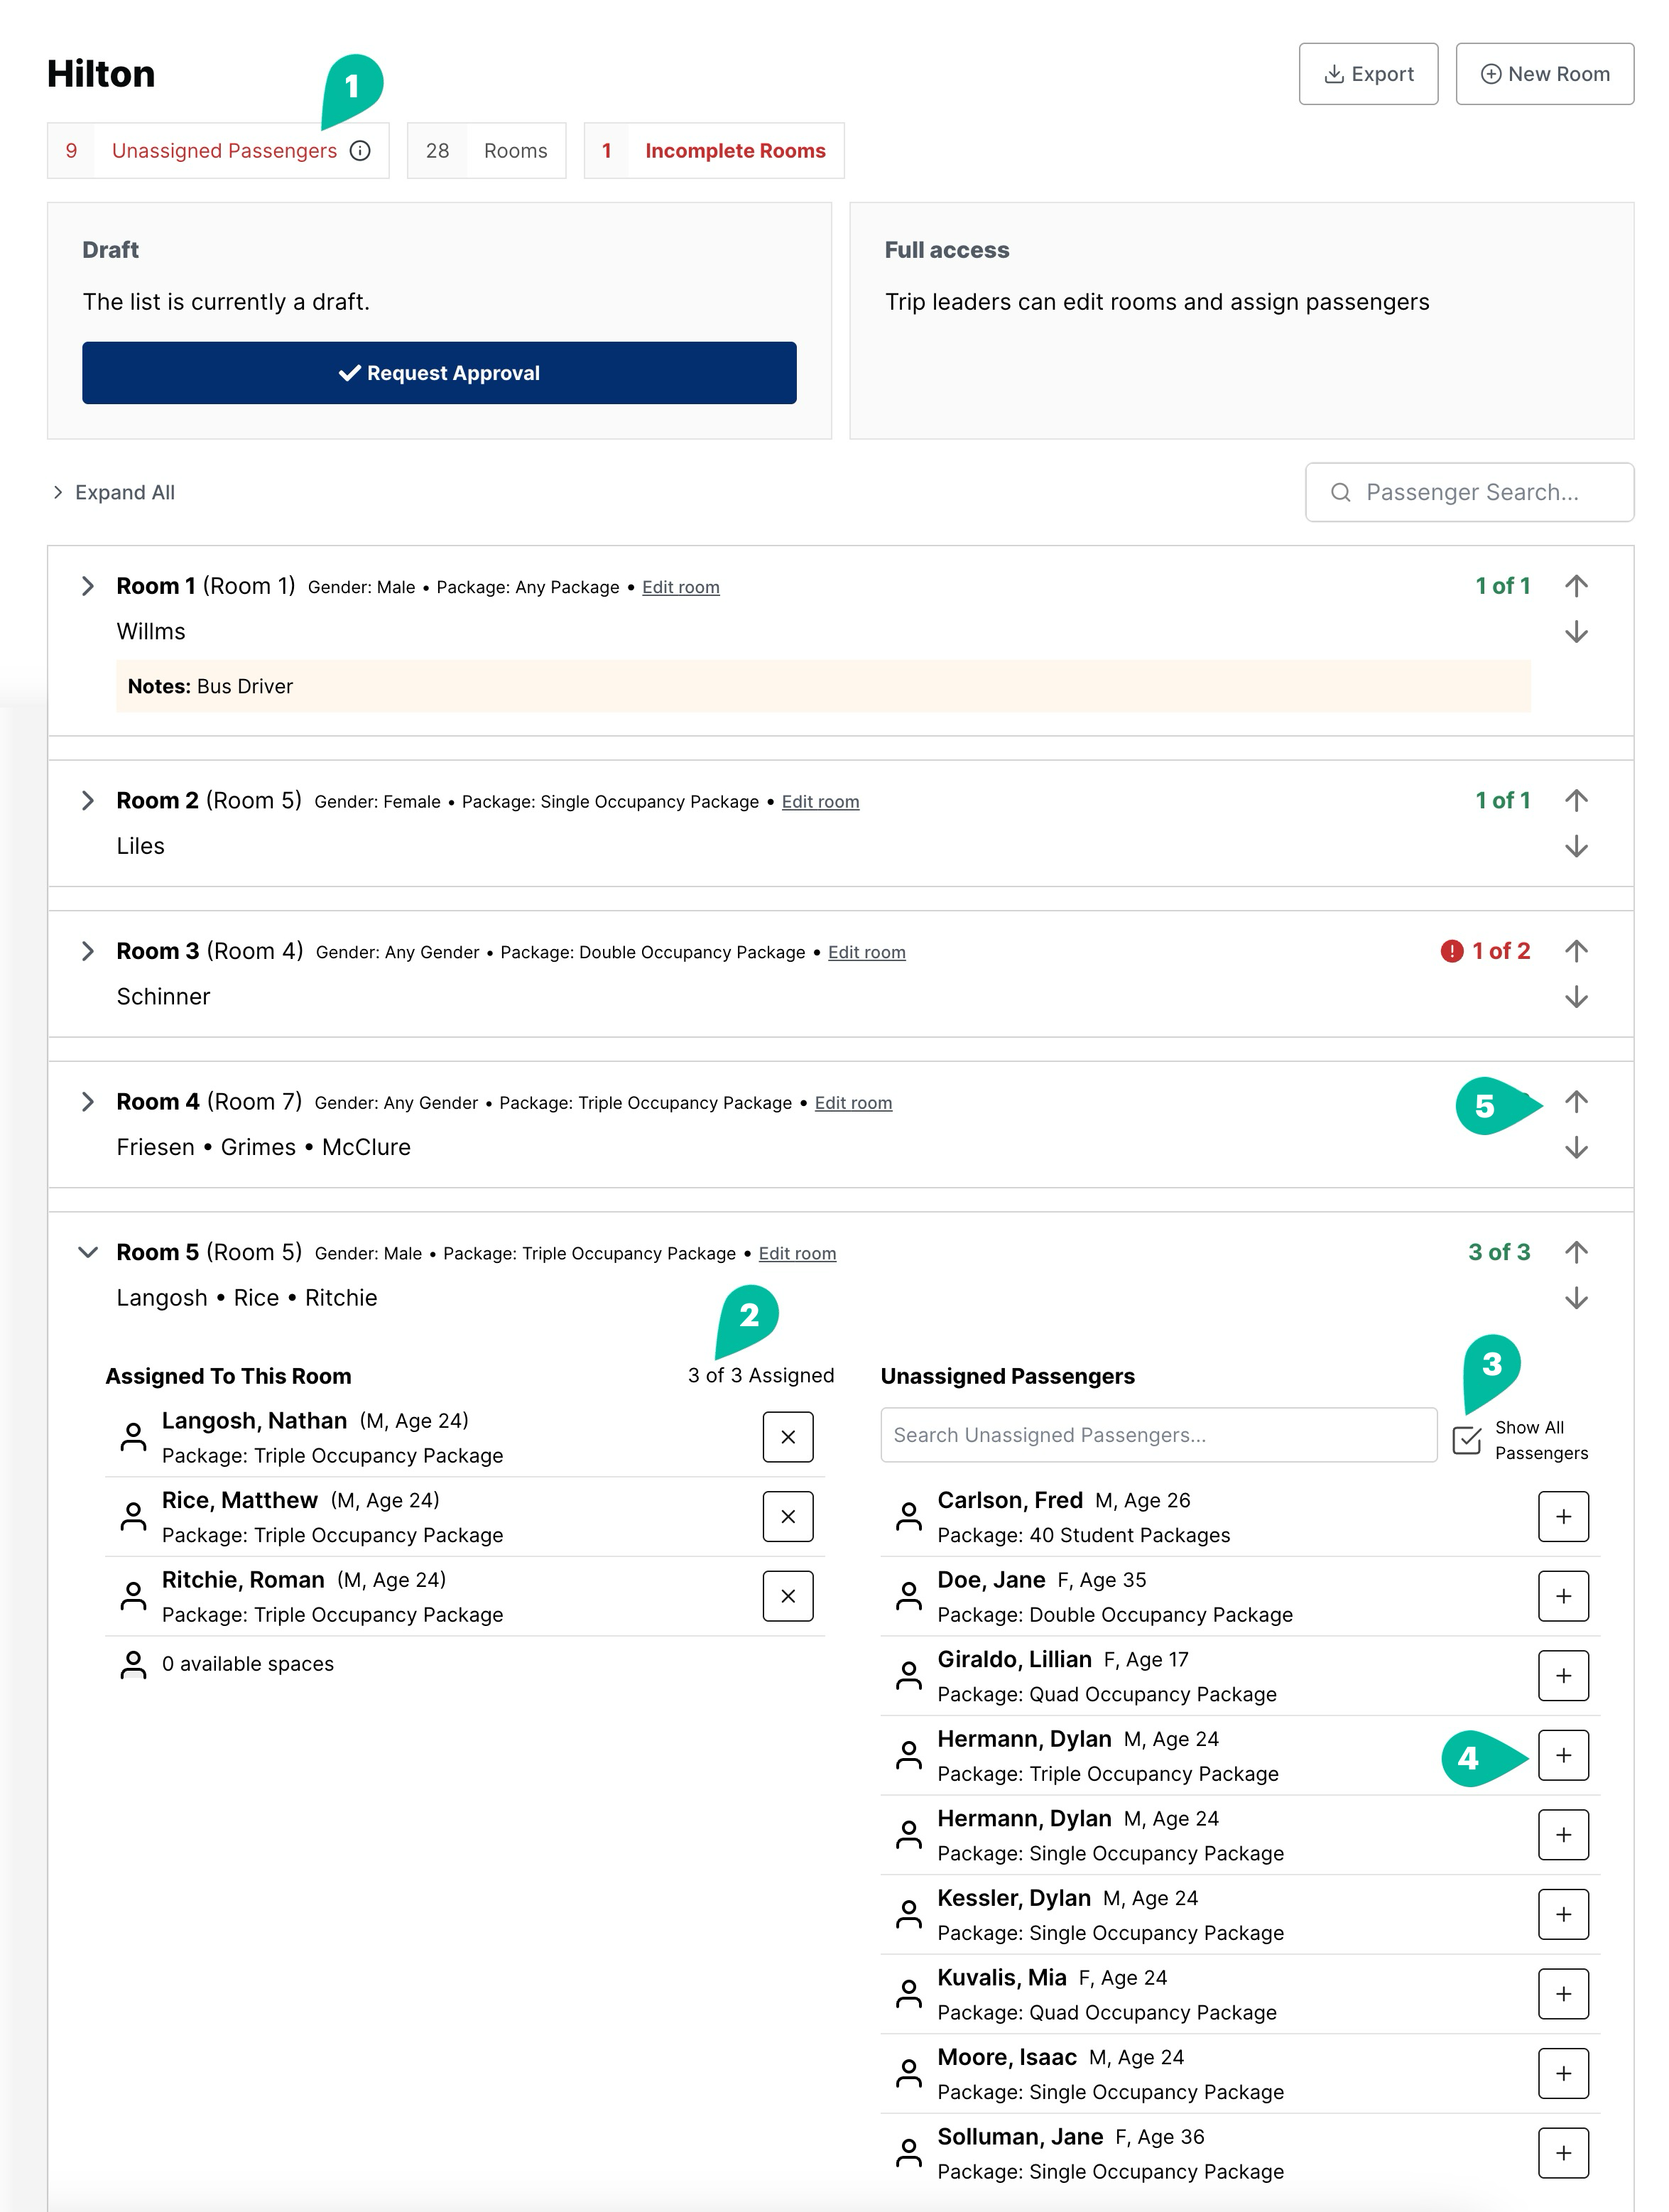Move Room 1 down with arrow
Image resolution: width=1669 pixels, height=2212 pixels.
tap(1576, 632)
